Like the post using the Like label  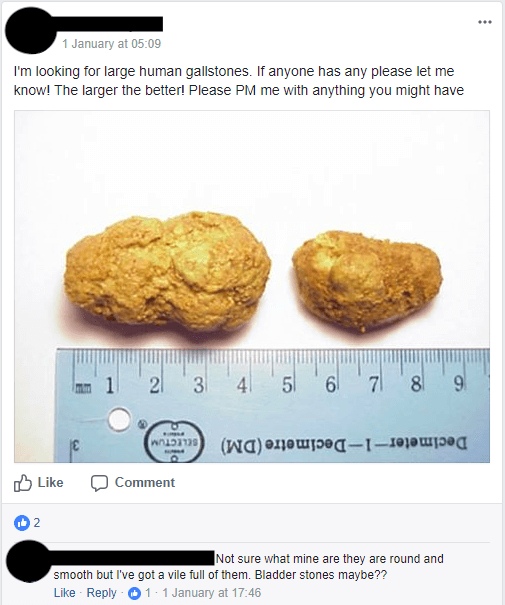pyautogui.click(x=50, y=483)
